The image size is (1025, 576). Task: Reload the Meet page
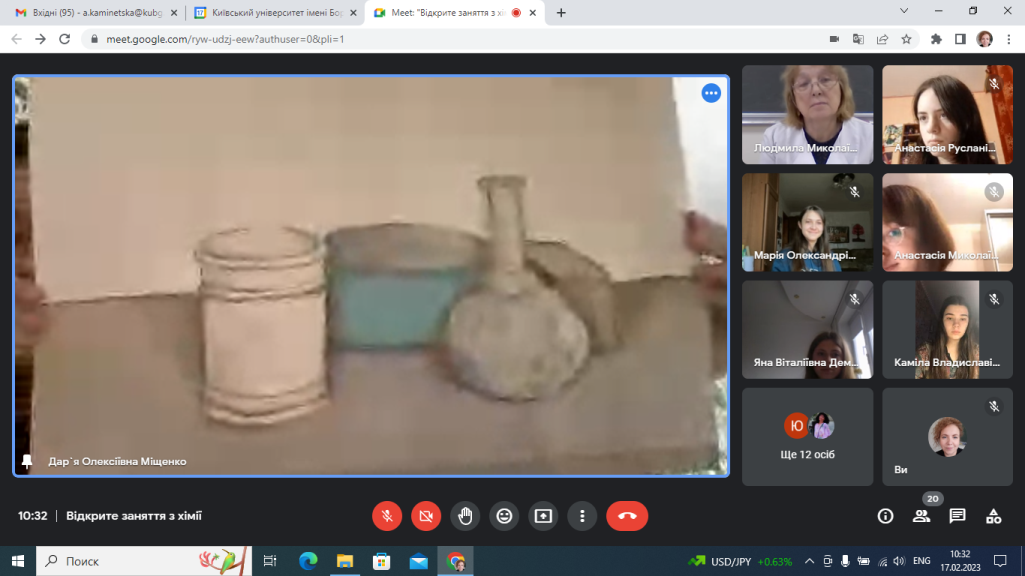tap(65, 39)
